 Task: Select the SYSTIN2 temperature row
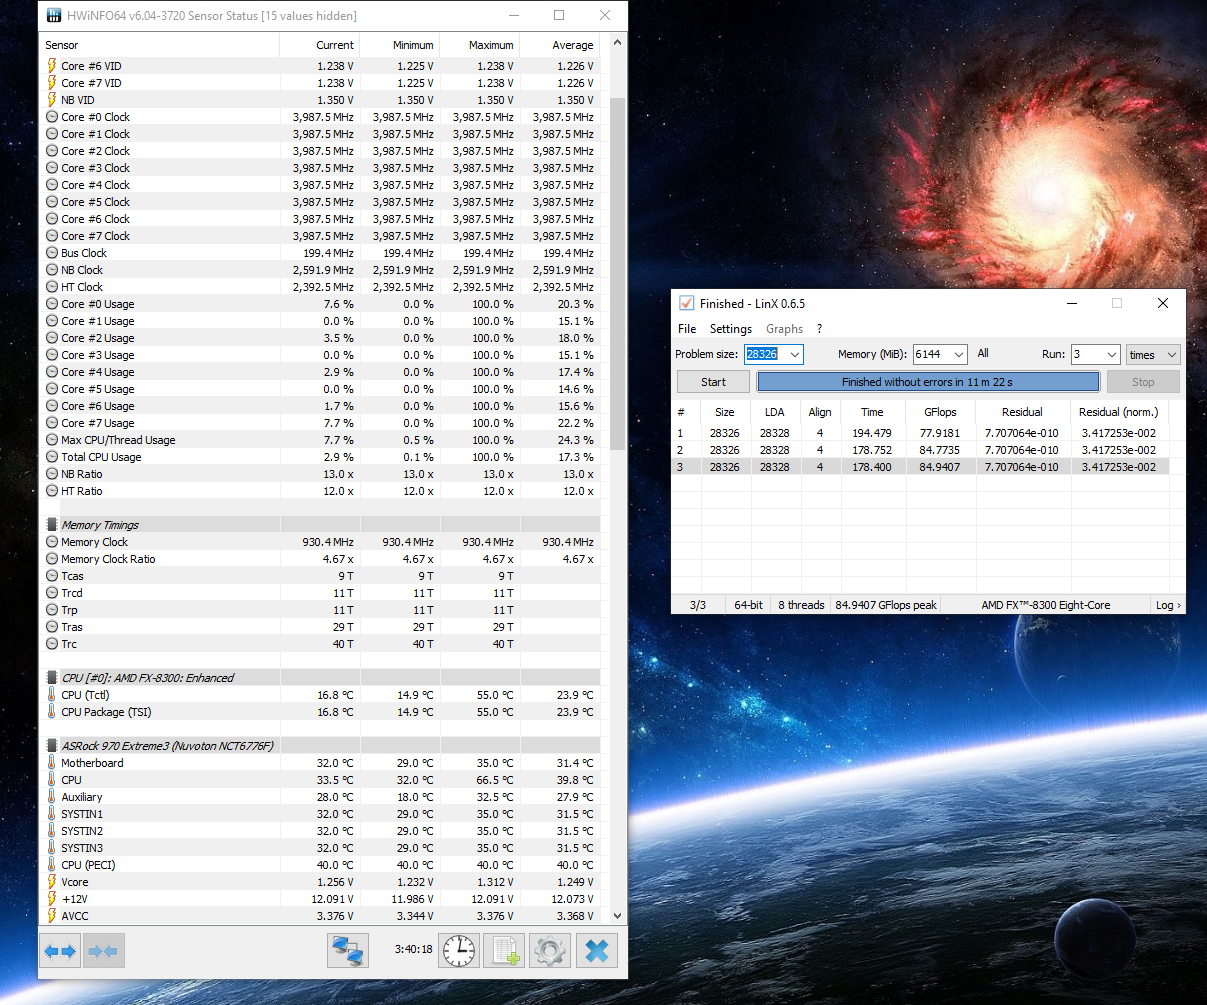321,831
